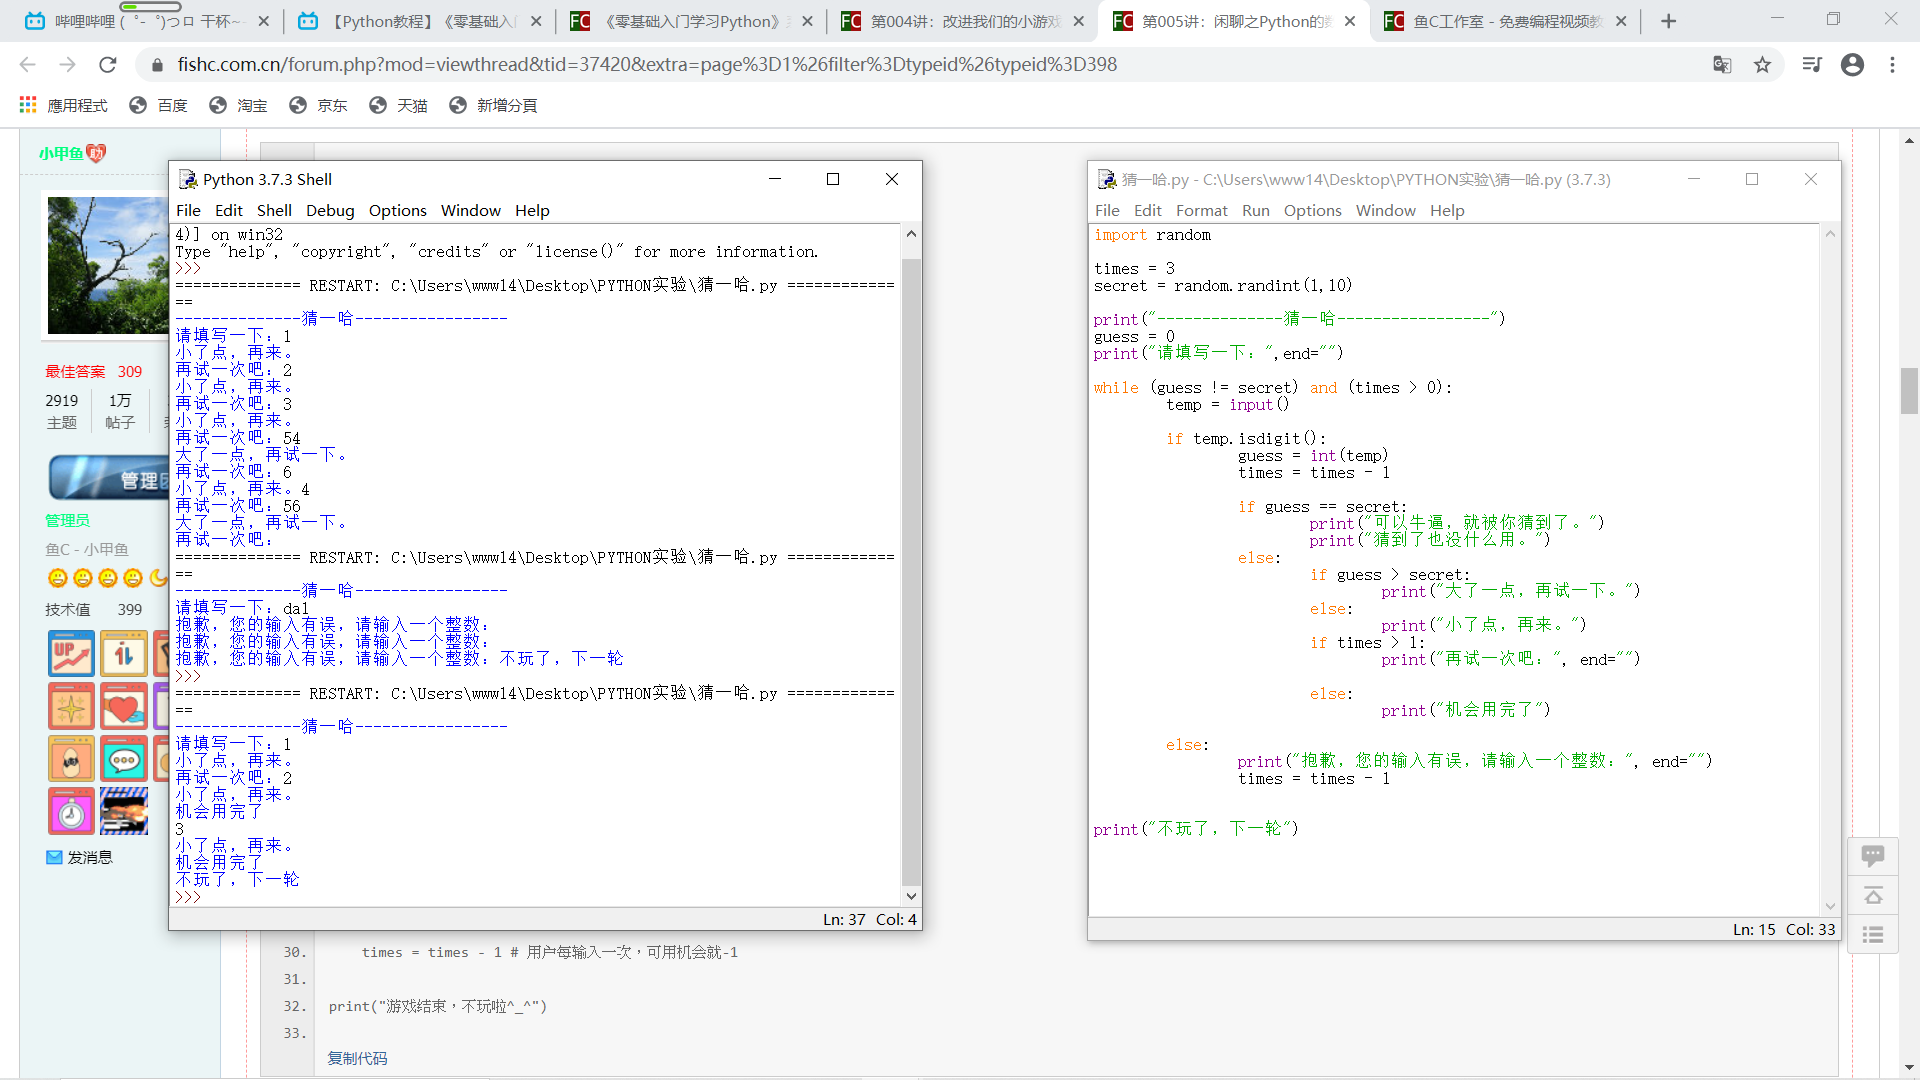
Task: Click the 复制代码 link
Action: [357, 1058]
